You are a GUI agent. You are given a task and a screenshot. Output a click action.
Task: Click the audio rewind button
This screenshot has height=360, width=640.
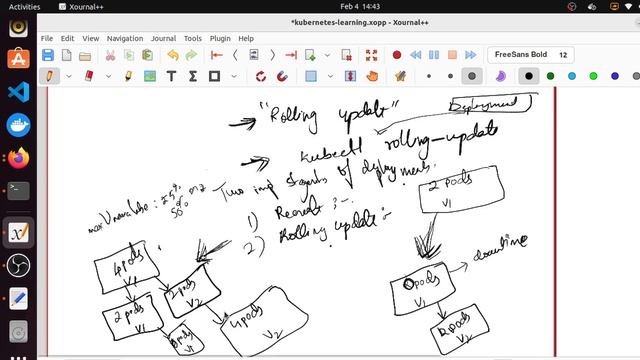pos(416,55)
